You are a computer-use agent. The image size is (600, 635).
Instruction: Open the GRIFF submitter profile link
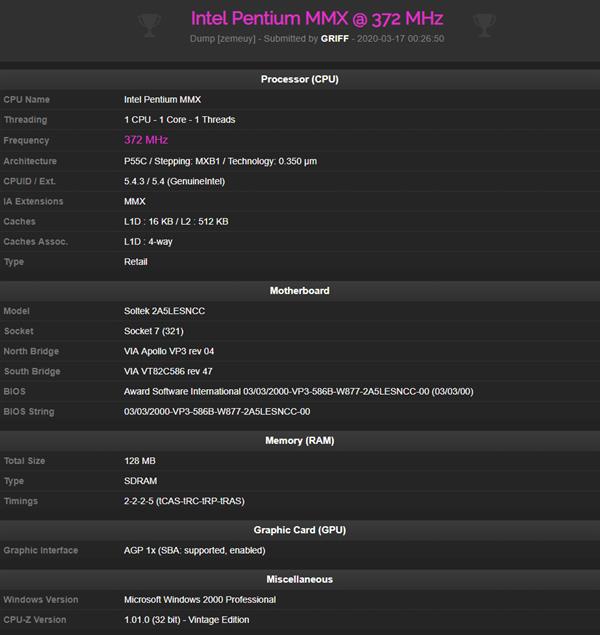(x=334, y=39)
